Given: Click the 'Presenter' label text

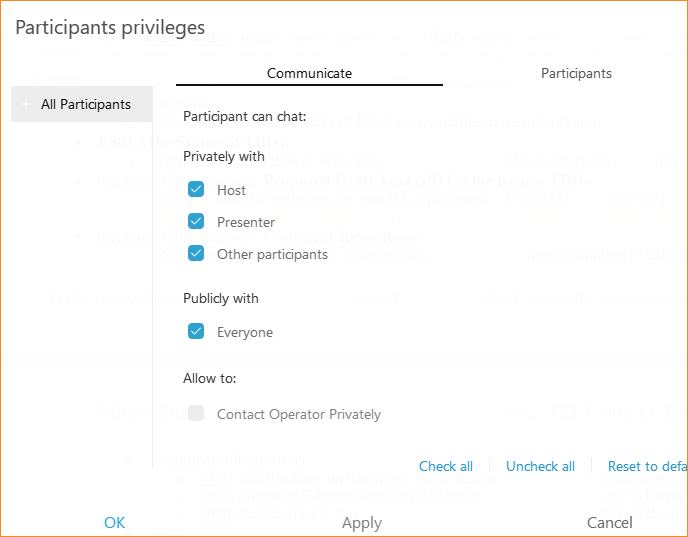Looking at the screenshot, I should coord(246,222).
